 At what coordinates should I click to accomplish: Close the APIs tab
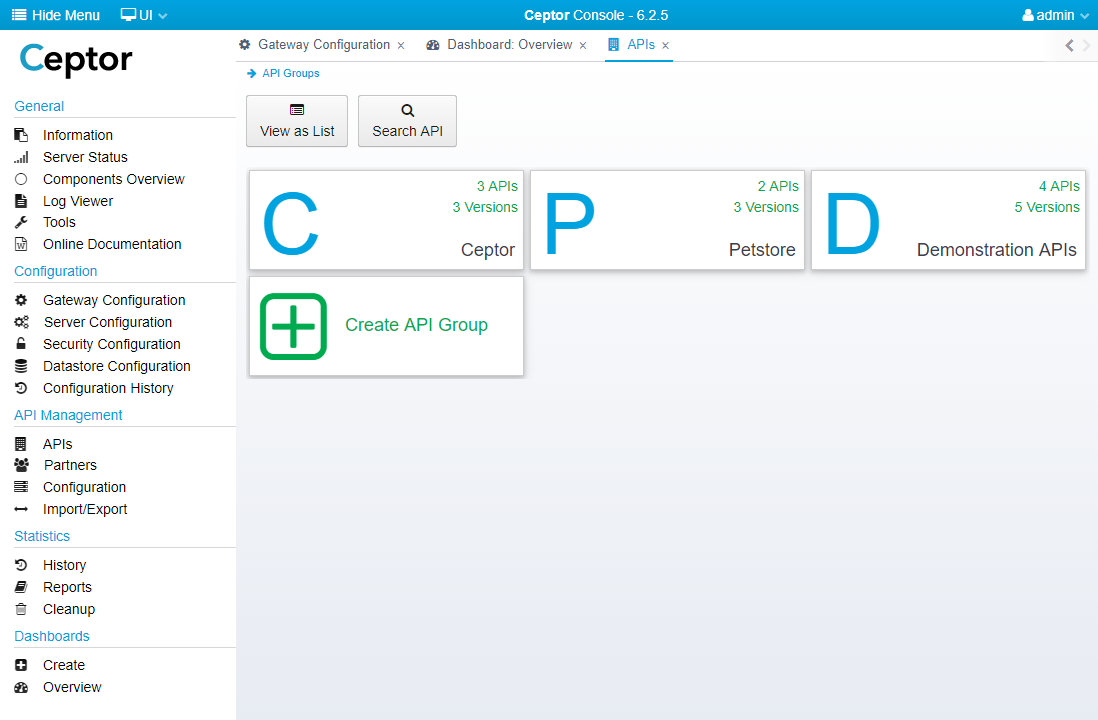coord(665,46)
